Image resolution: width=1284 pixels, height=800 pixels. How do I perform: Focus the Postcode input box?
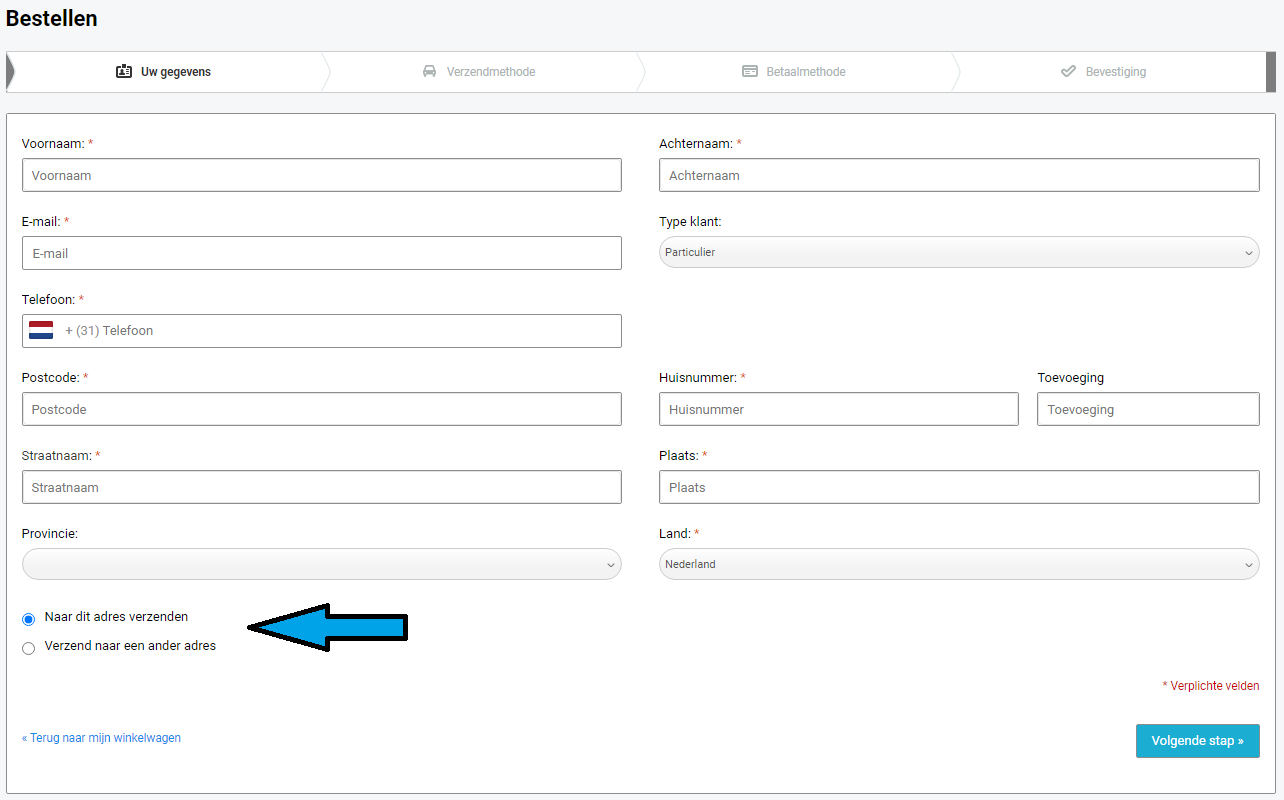[x=321, y=410]
